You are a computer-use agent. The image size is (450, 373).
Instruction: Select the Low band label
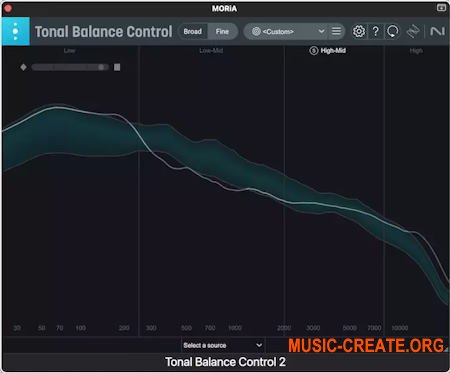pos(69,51)
